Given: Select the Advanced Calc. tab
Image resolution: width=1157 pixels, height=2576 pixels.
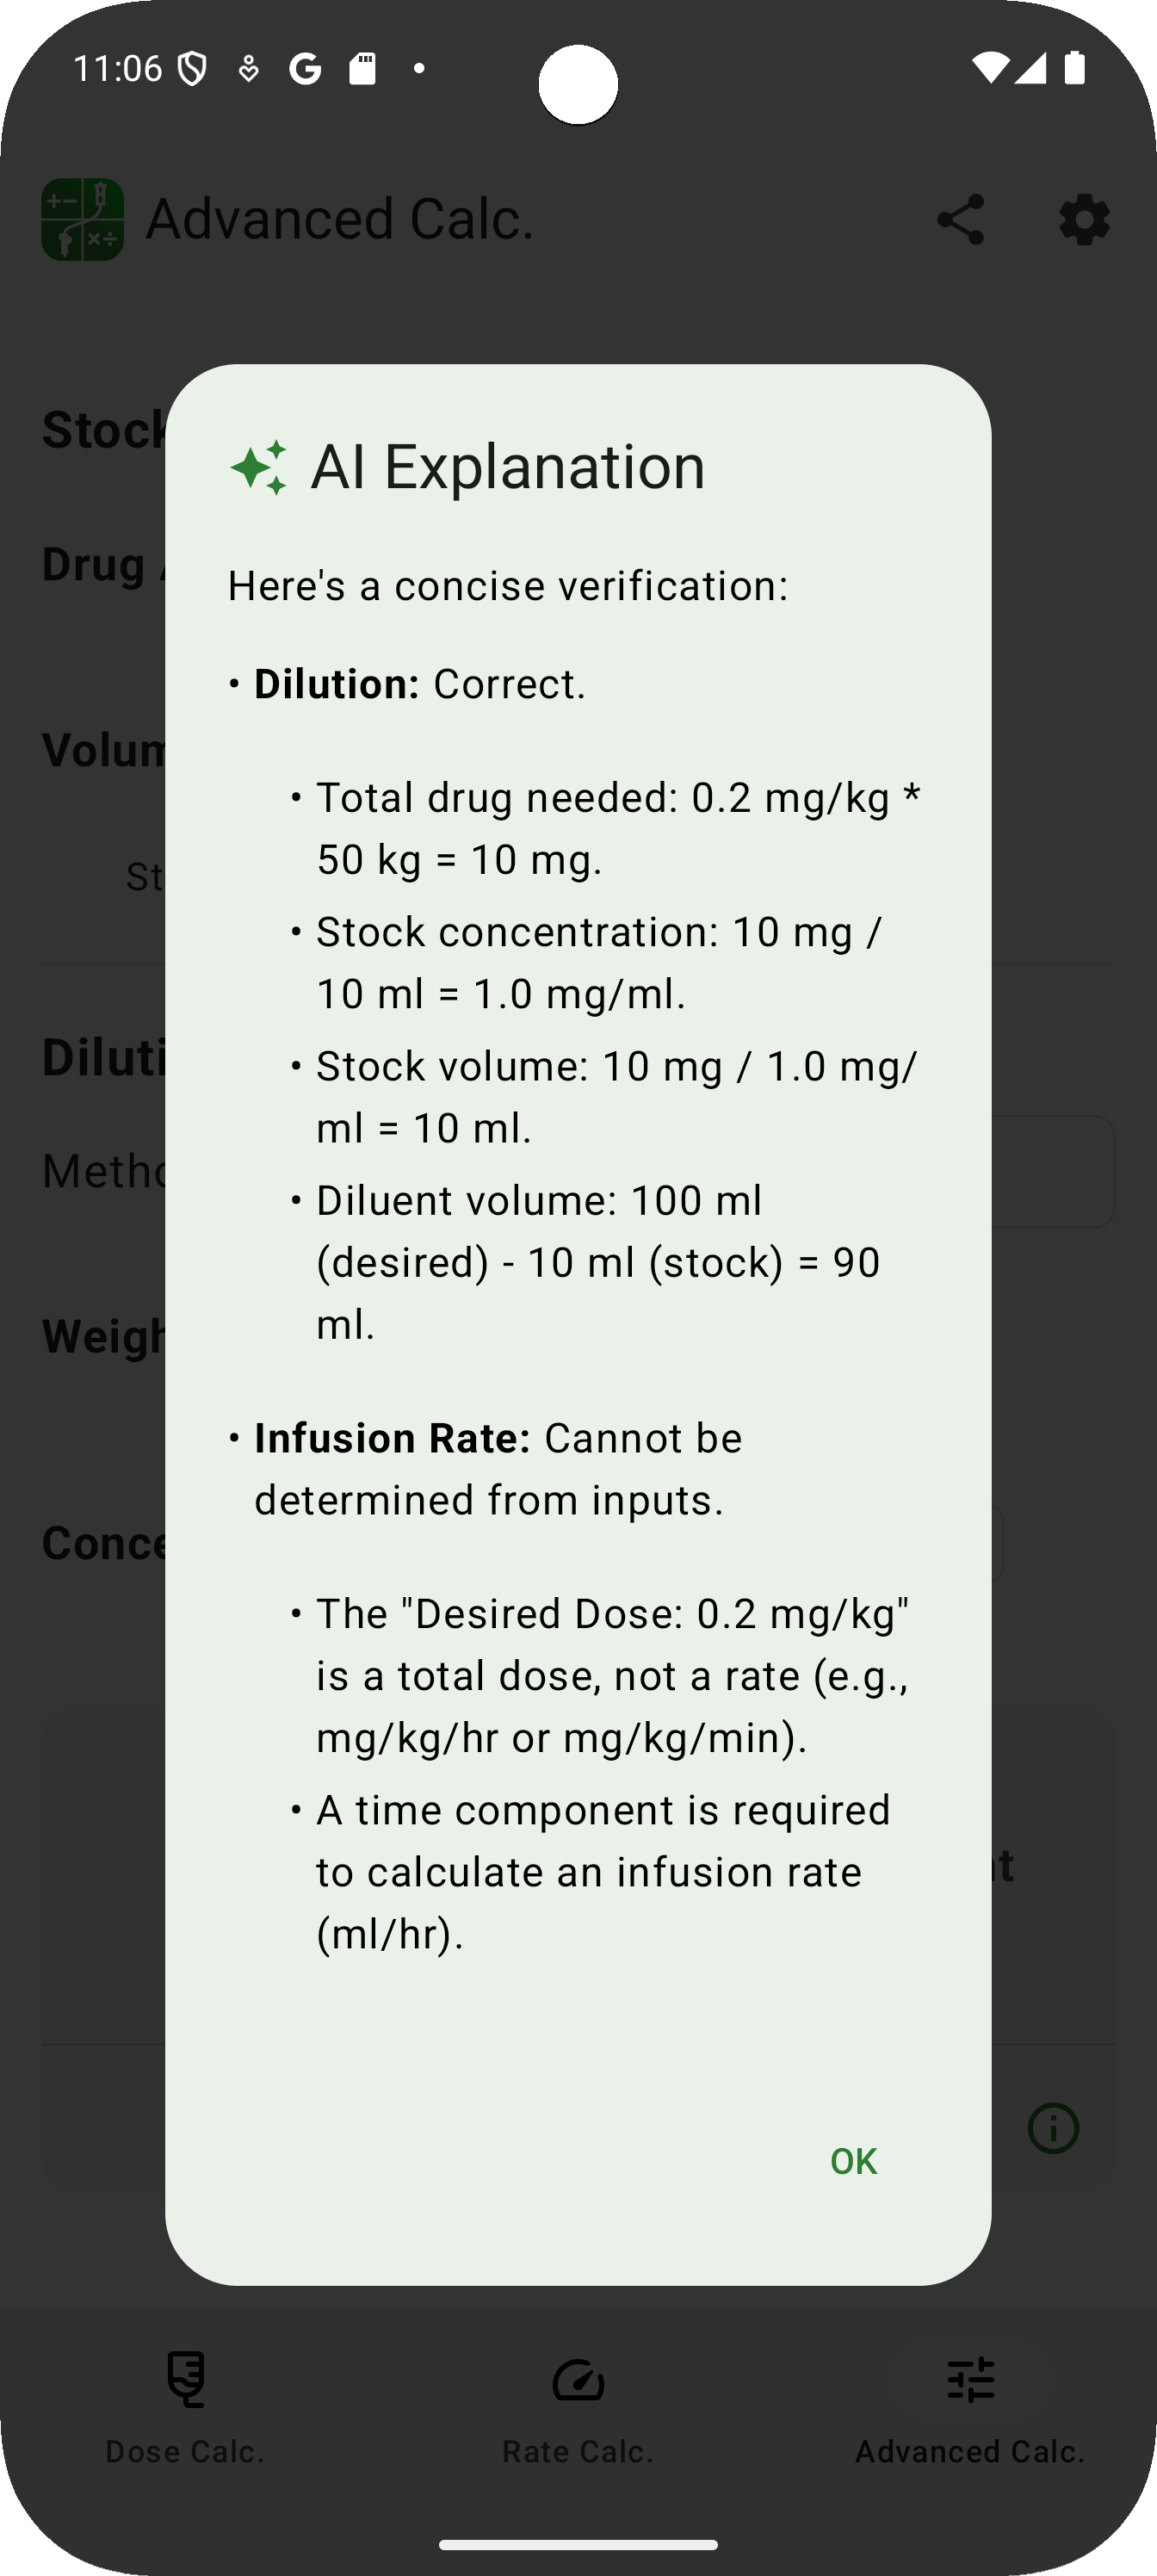Looking at the screenshot, I should (970, 2406).
